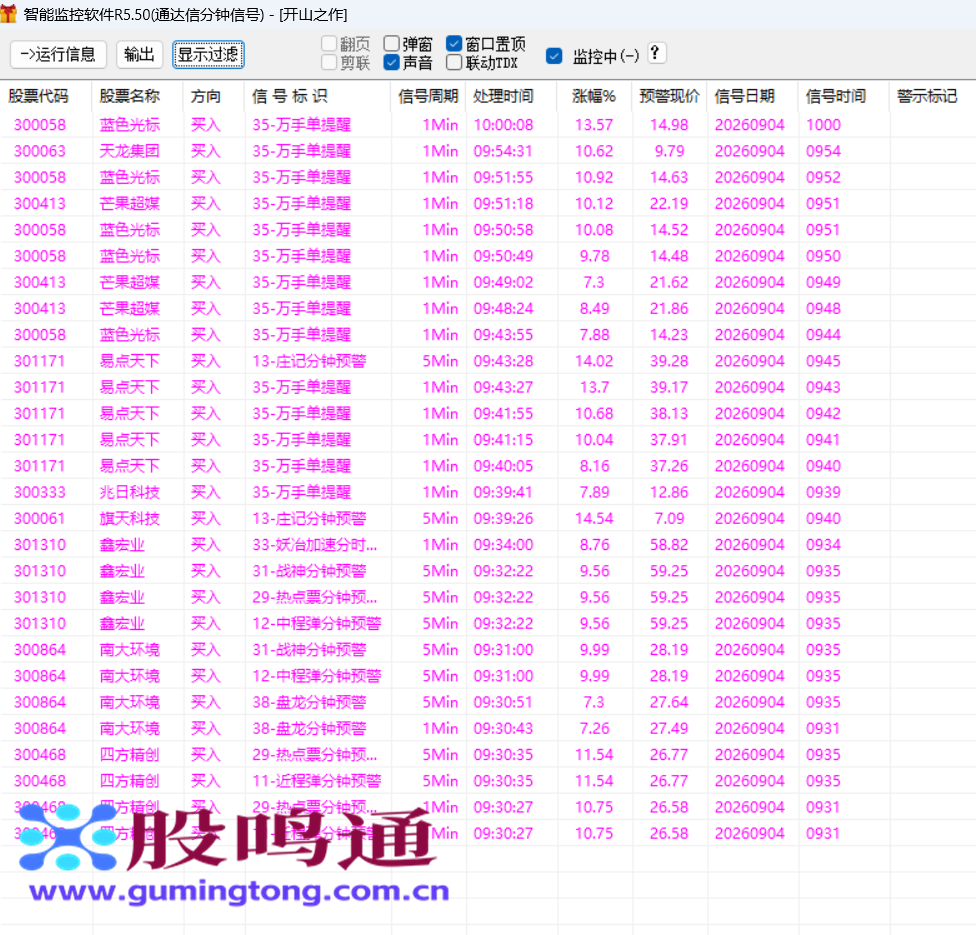
Task: Sort by 信号周期 column header
Action: coord(428,96)
